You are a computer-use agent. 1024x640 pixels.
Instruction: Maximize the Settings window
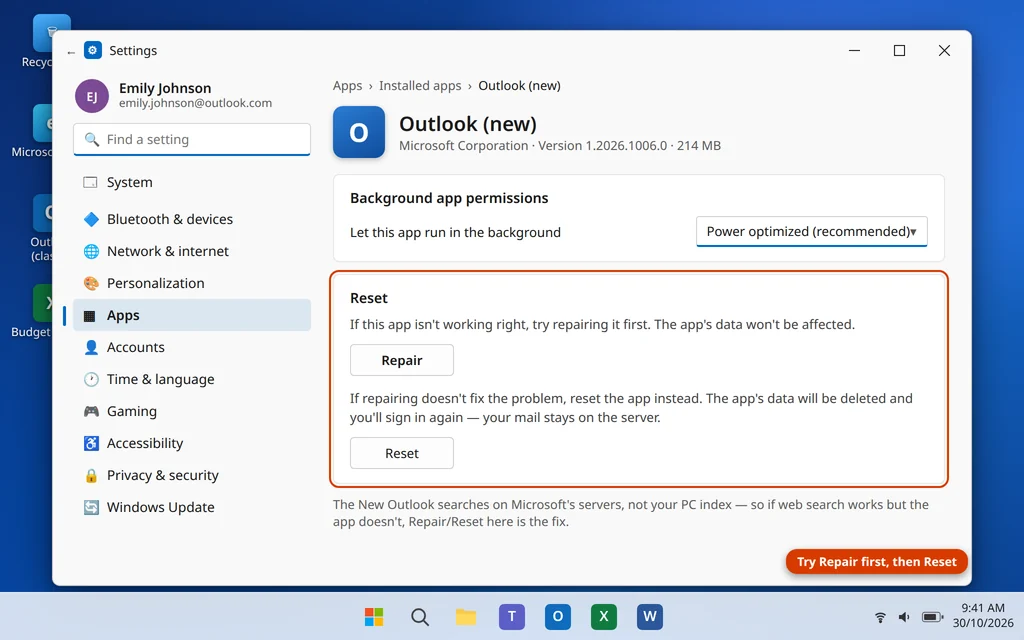[899, 50]
